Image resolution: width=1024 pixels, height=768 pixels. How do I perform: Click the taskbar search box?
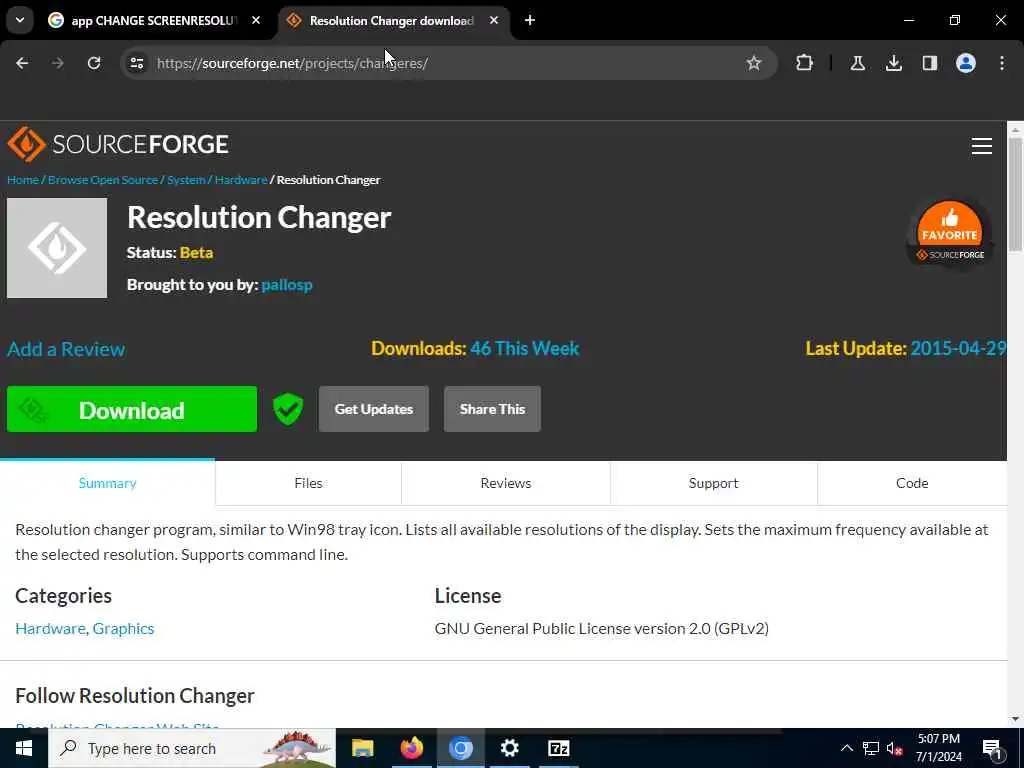(x=192, y=748)
